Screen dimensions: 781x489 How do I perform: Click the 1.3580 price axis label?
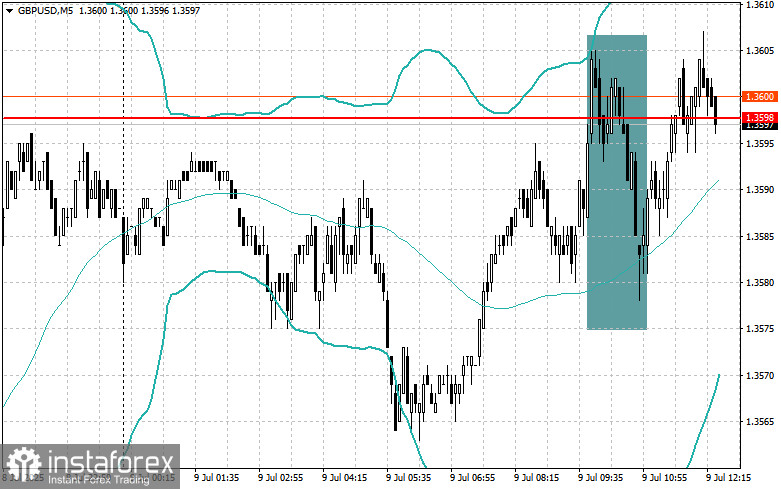tap(760, 283)
